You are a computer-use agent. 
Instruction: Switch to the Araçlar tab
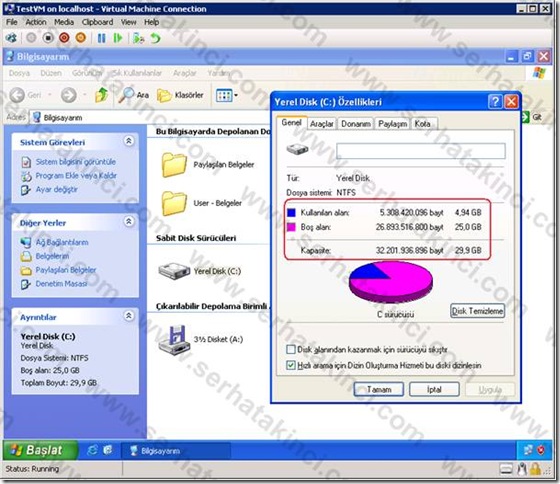(x=321, y=124)
